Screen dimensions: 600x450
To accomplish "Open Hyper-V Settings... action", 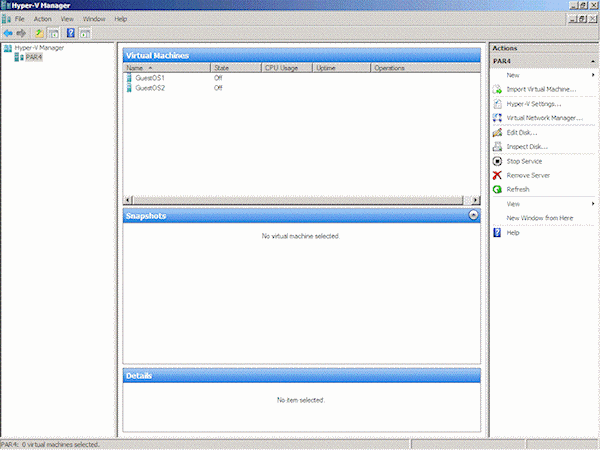I will pos(534,104).
